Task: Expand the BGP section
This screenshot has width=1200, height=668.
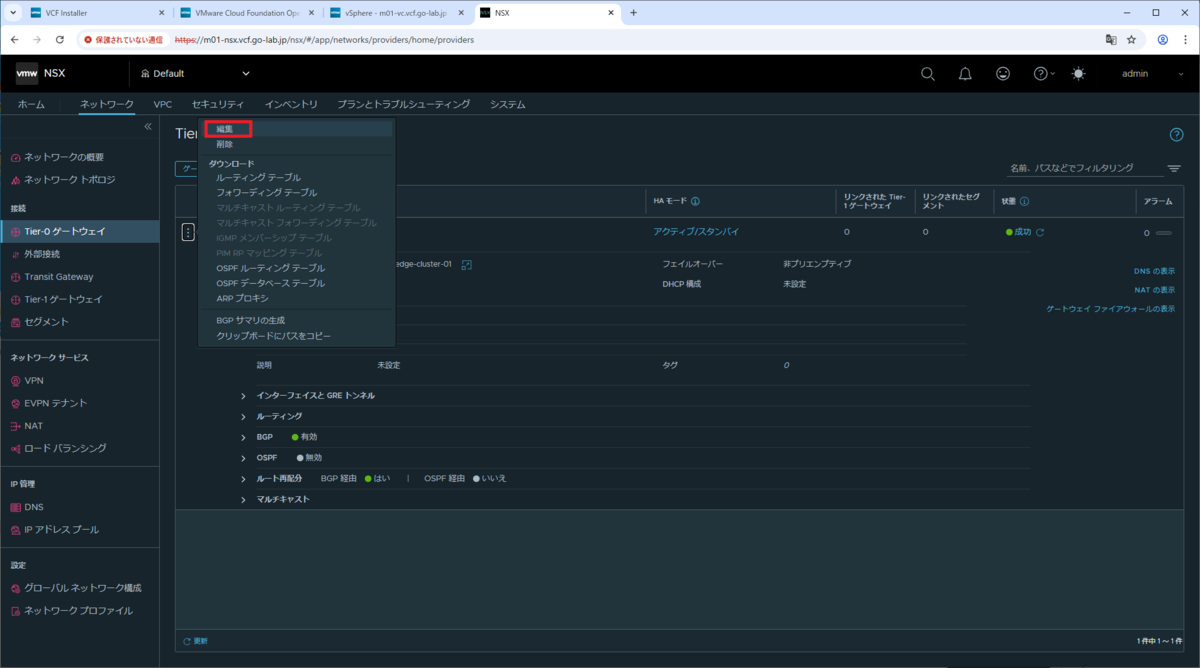Action: click(x=243, y=437)
